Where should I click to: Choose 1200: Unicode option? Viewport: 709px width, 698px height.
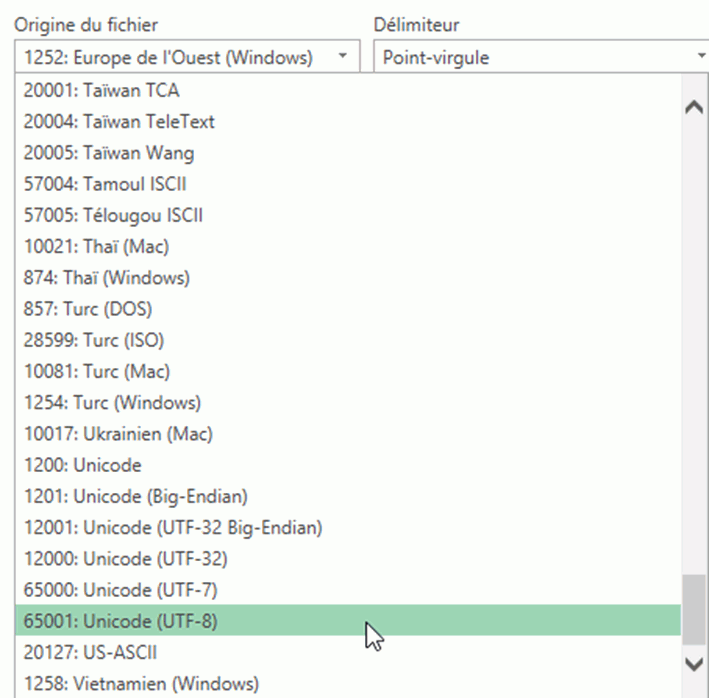pyautogui.click(x=82, y=465)
